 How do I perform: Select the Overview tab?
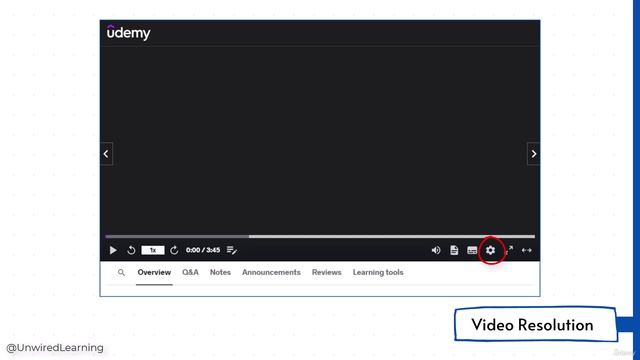coord(154,272)
